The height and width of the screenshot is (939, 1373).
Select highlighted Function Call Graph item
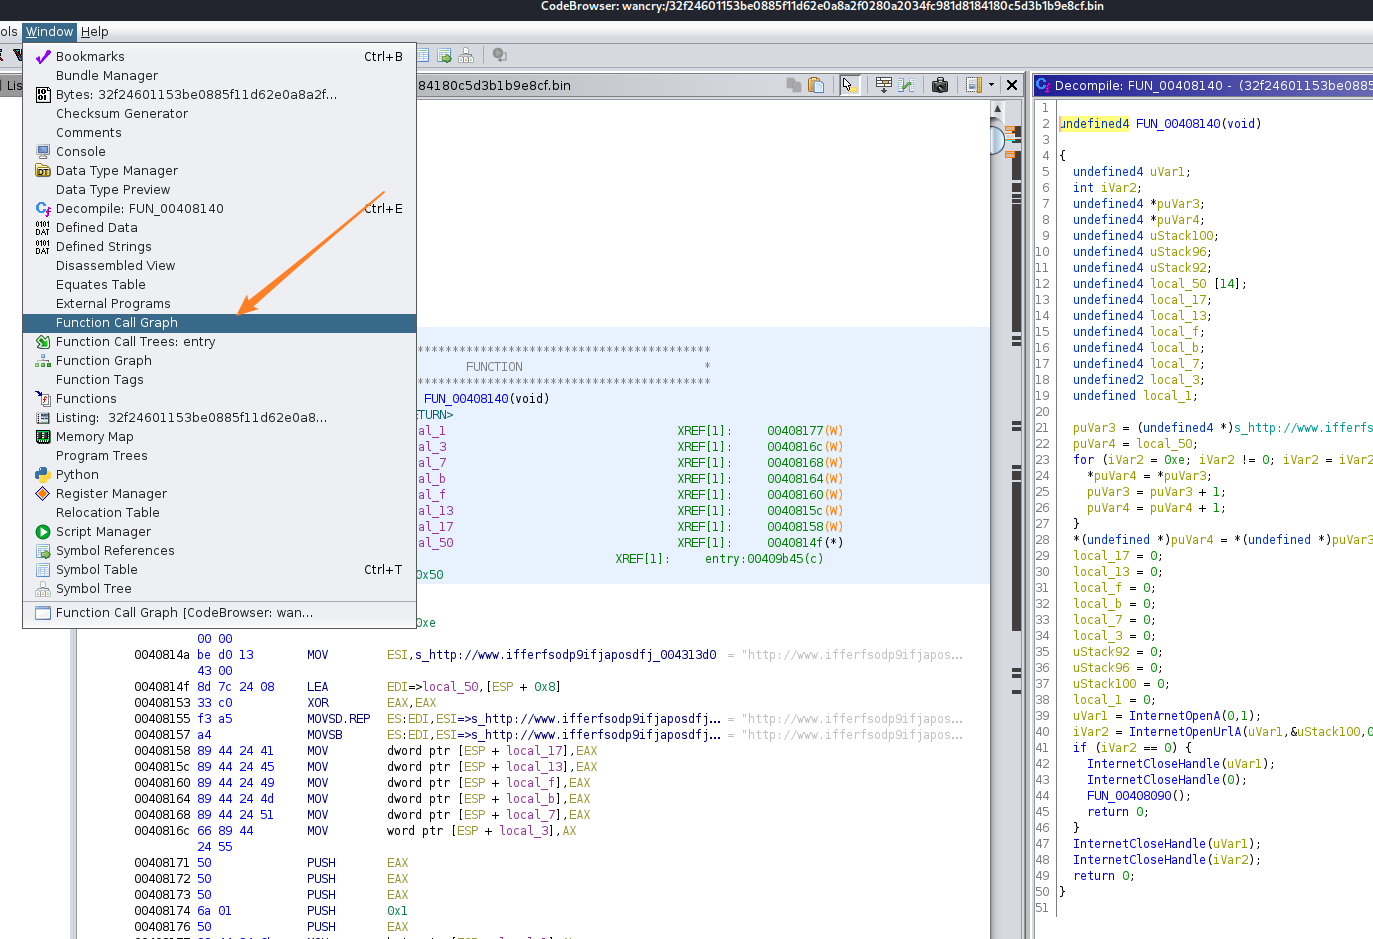[219, 323]
